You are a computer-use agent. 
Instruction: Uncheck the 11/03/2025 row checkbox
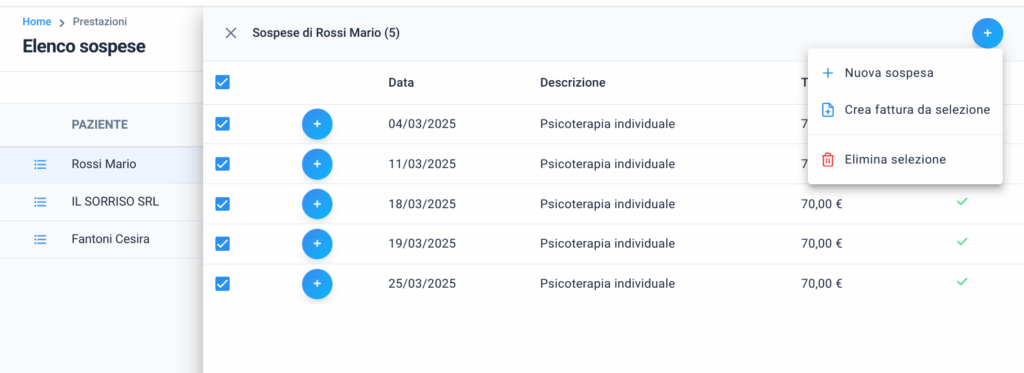tap(223, 164)
